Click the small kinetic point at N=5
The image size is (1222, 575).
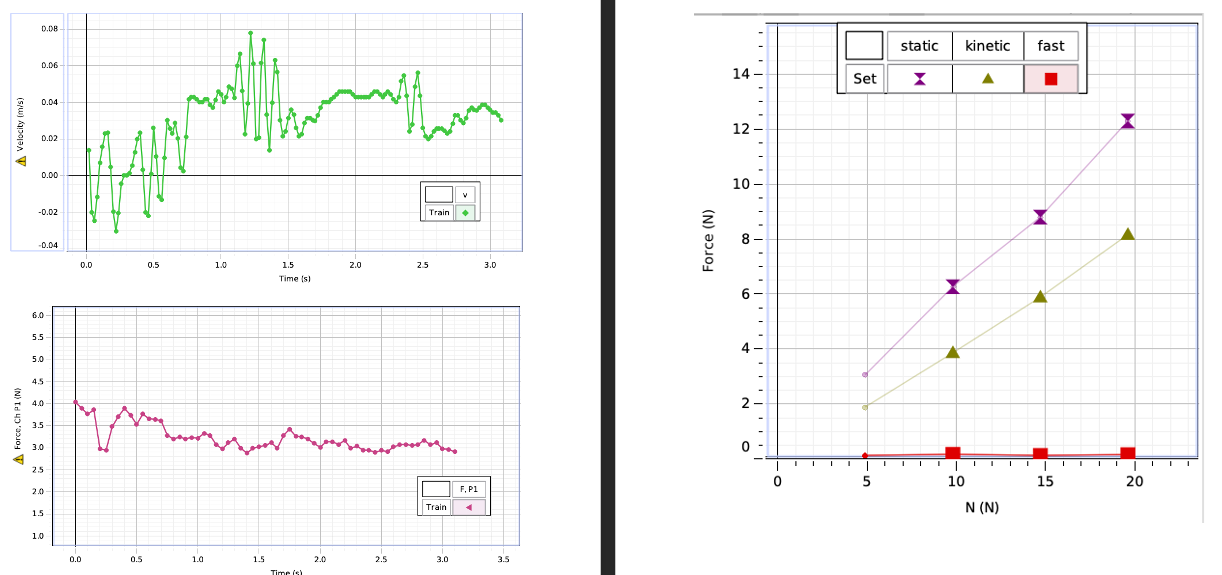click(865, 407)
